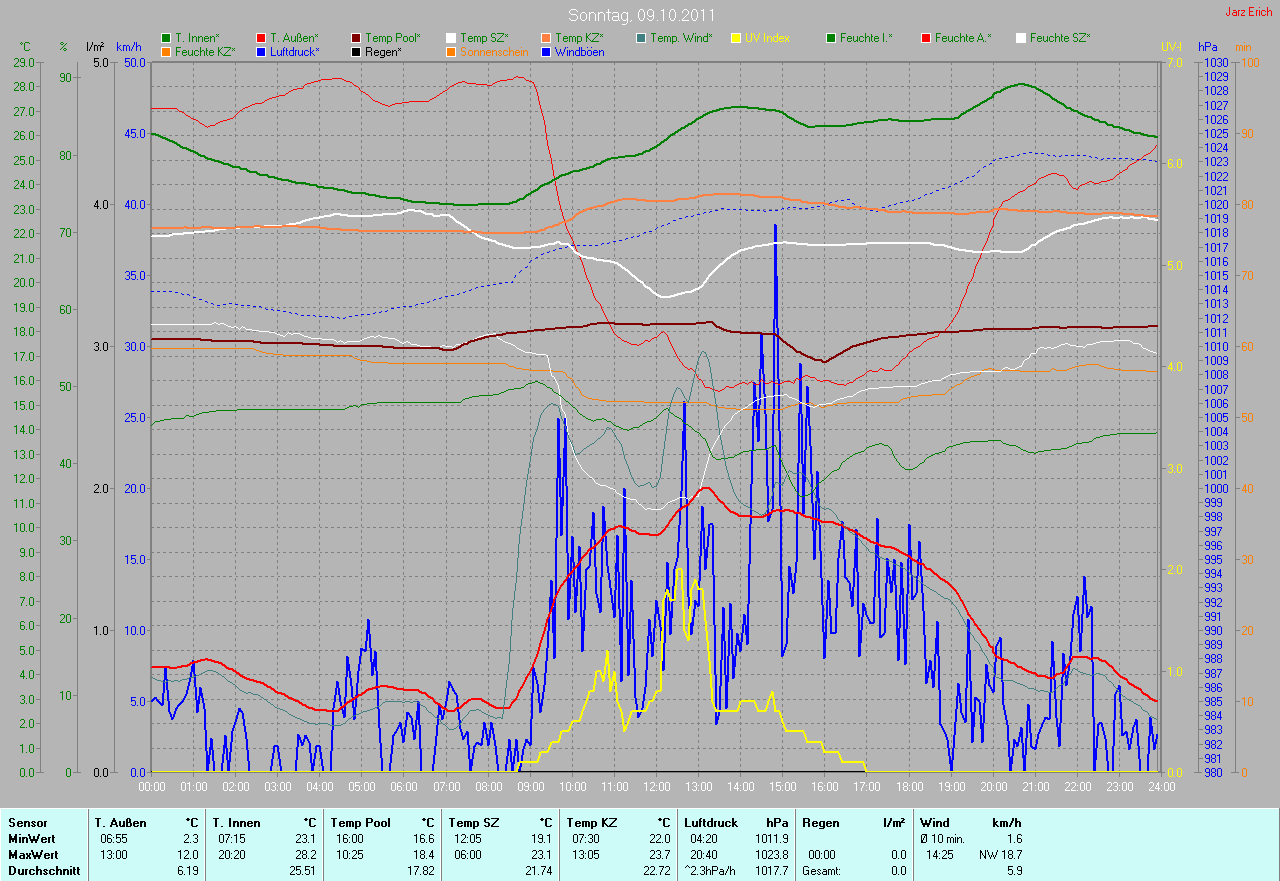Select the dark red Temp Pool legend marker

tap(355, 38)
